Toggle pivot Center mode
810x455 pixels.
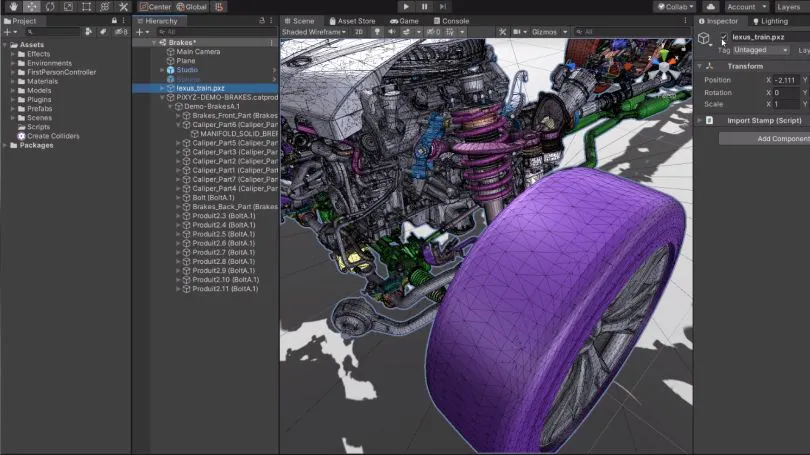pos(155,7)
